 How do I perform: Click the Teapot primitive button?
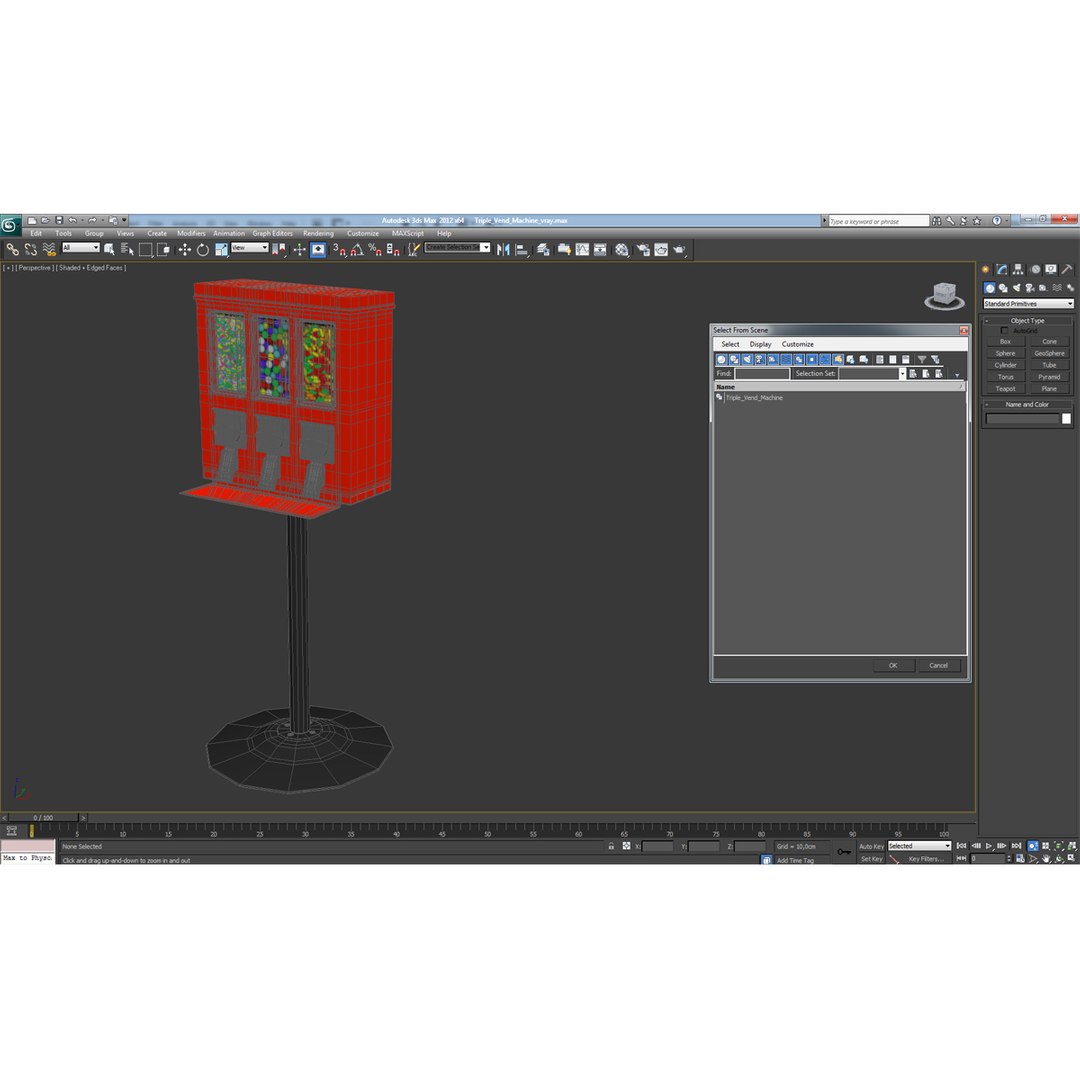[1006, 388]
